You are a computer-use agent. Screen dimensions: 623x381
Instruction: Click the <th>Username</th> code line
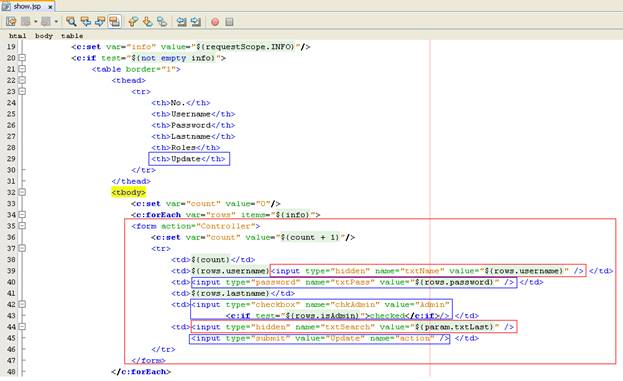tap(193, 114)
